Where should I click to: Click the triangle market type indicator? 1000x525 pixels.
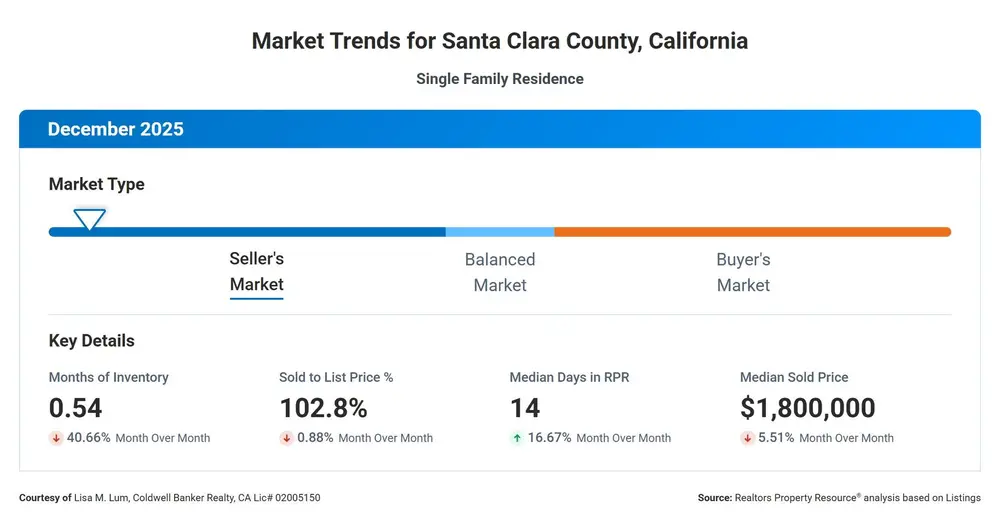pyautogui.click(x=89, y=219)
